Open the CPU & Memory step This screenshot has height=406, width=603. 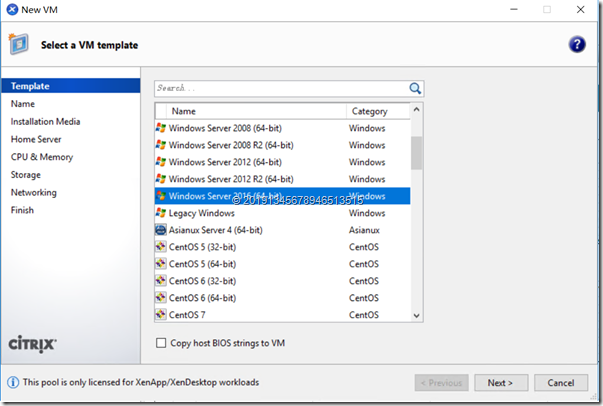(x=41, y=157)
